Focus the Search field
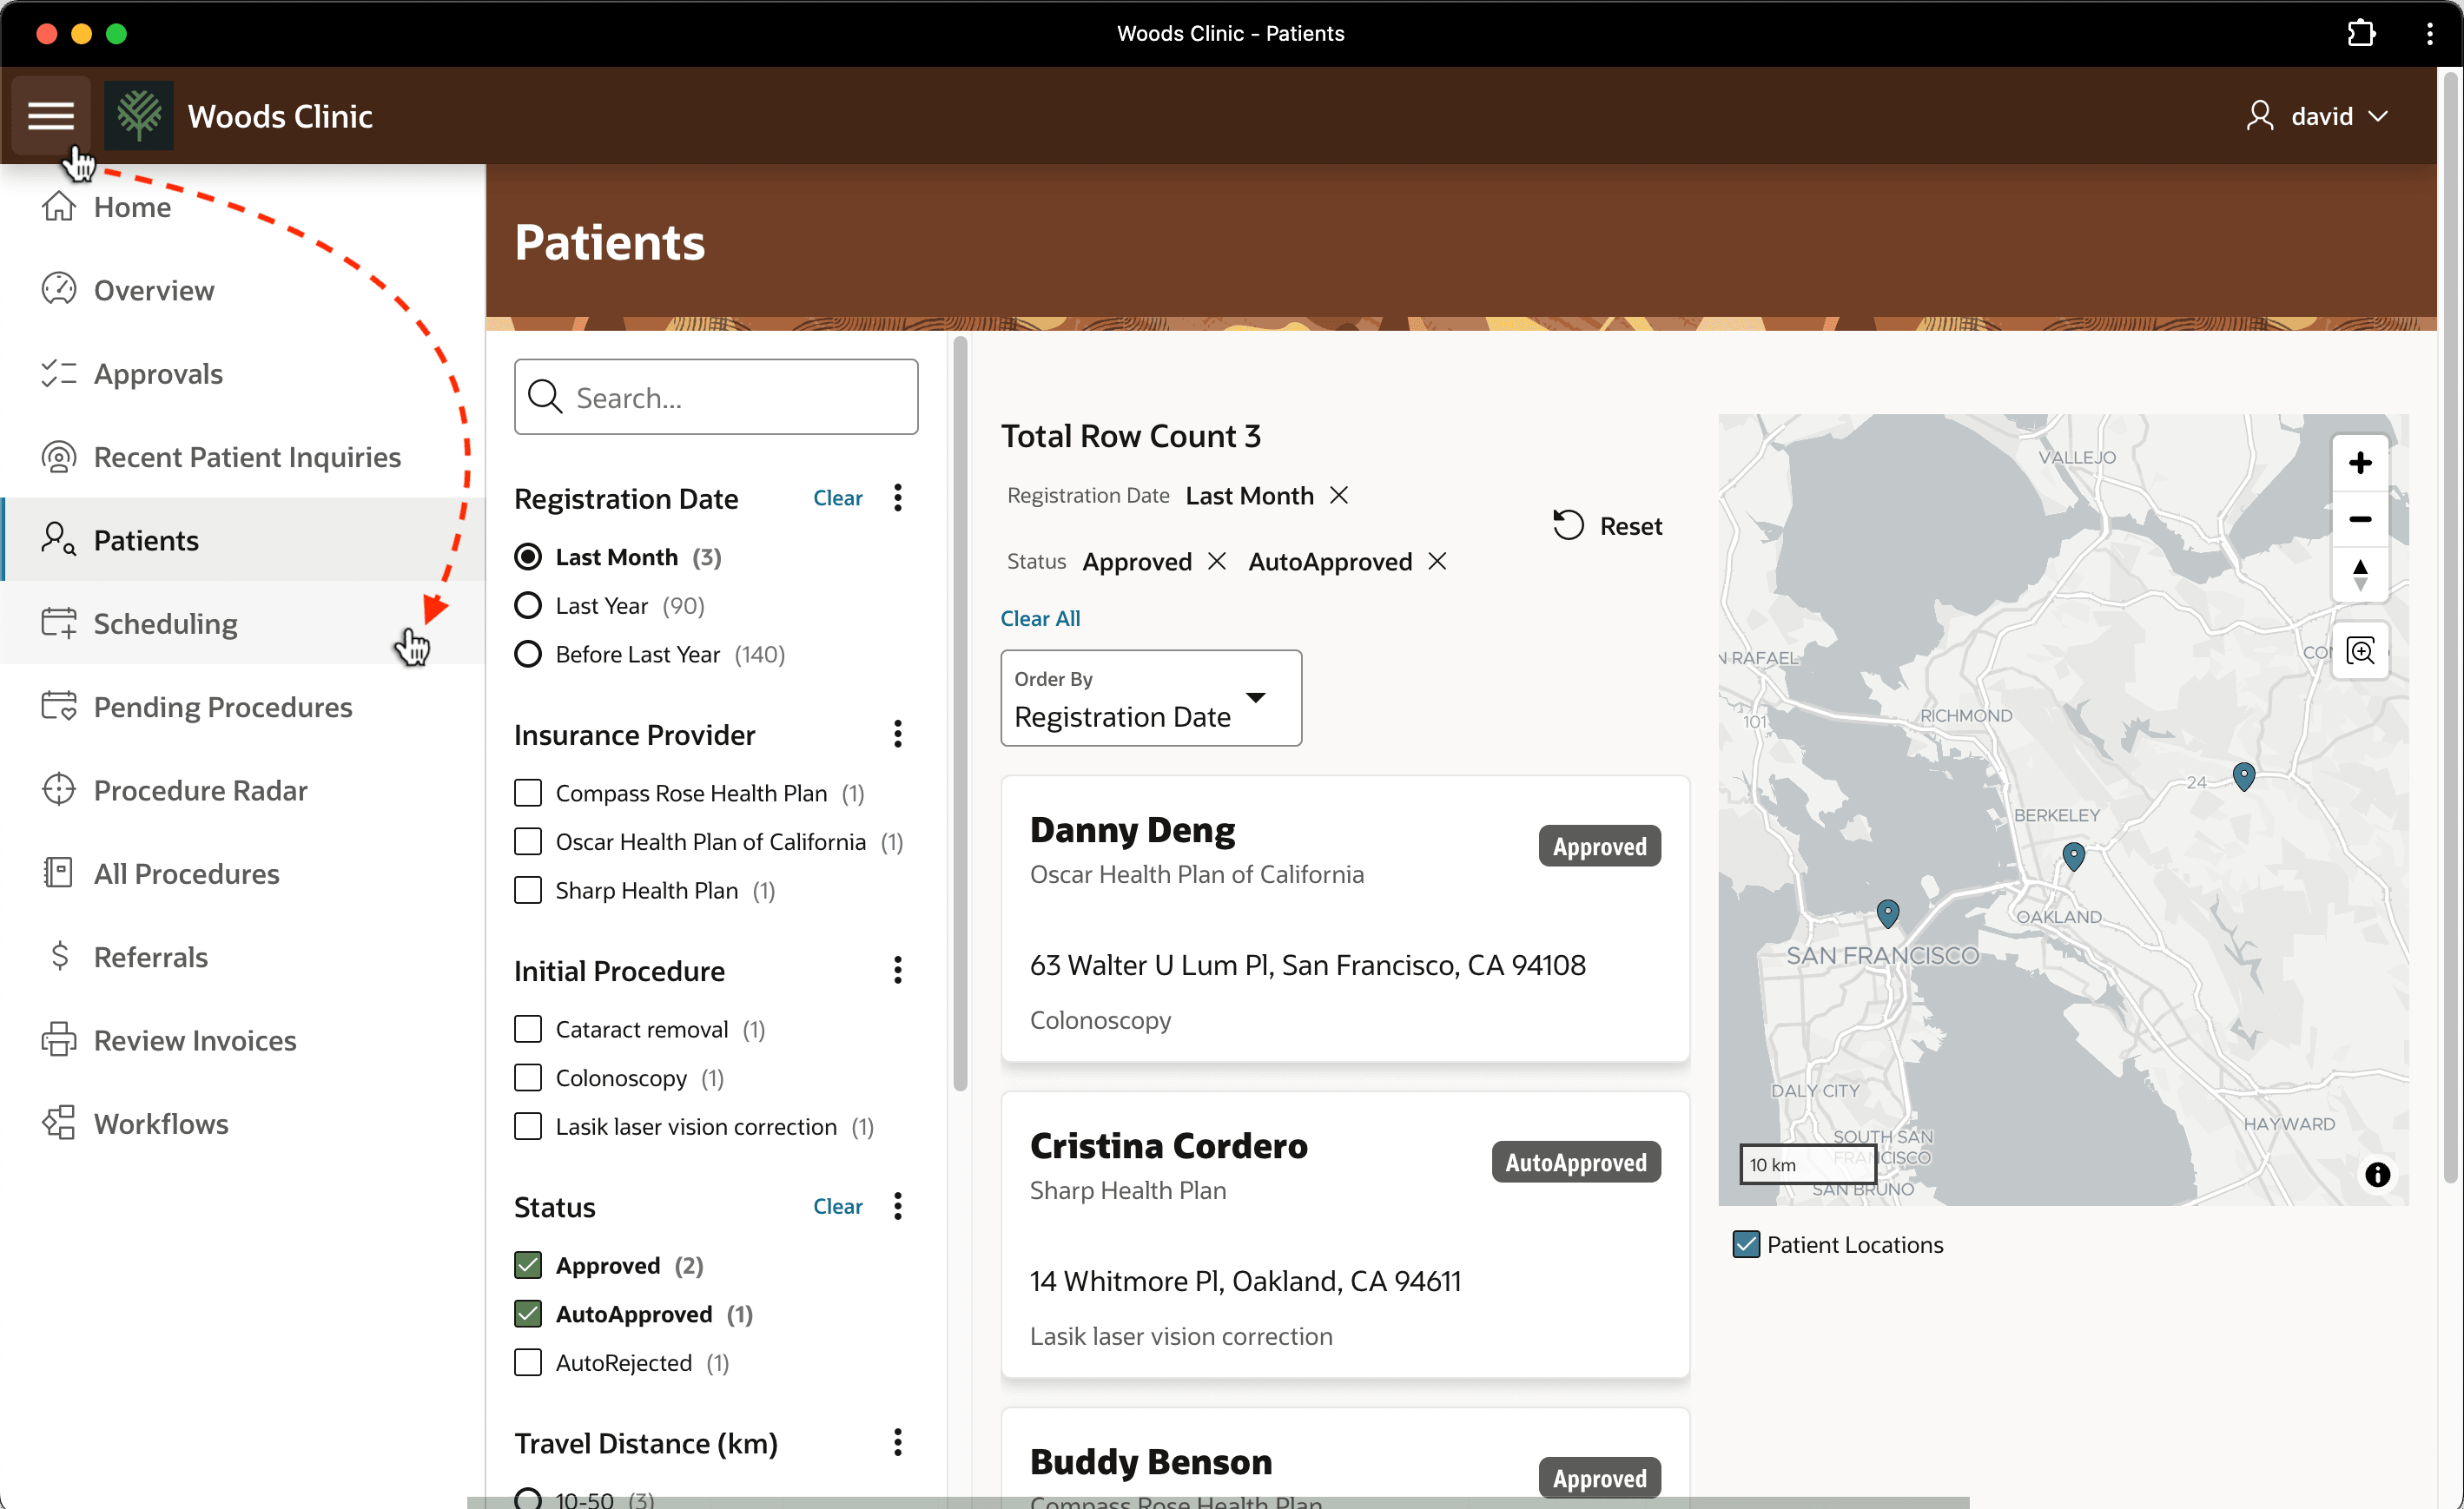The height and width of the screenshot is (1509, 2464). (716, 397)
